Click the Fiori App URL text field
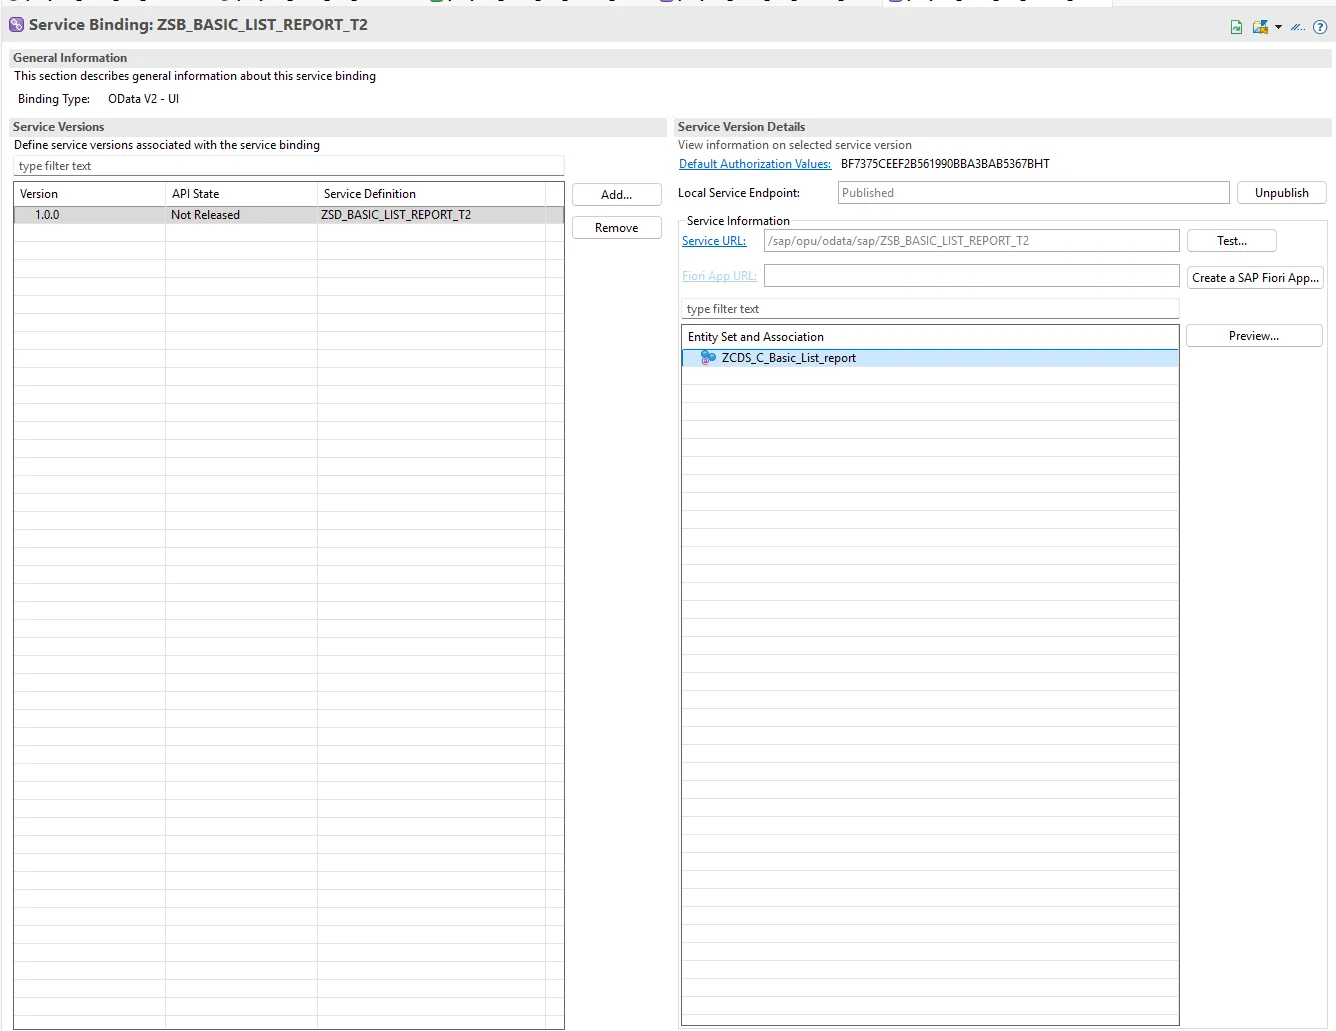The image size is (1336, 1031). (971, 276)
